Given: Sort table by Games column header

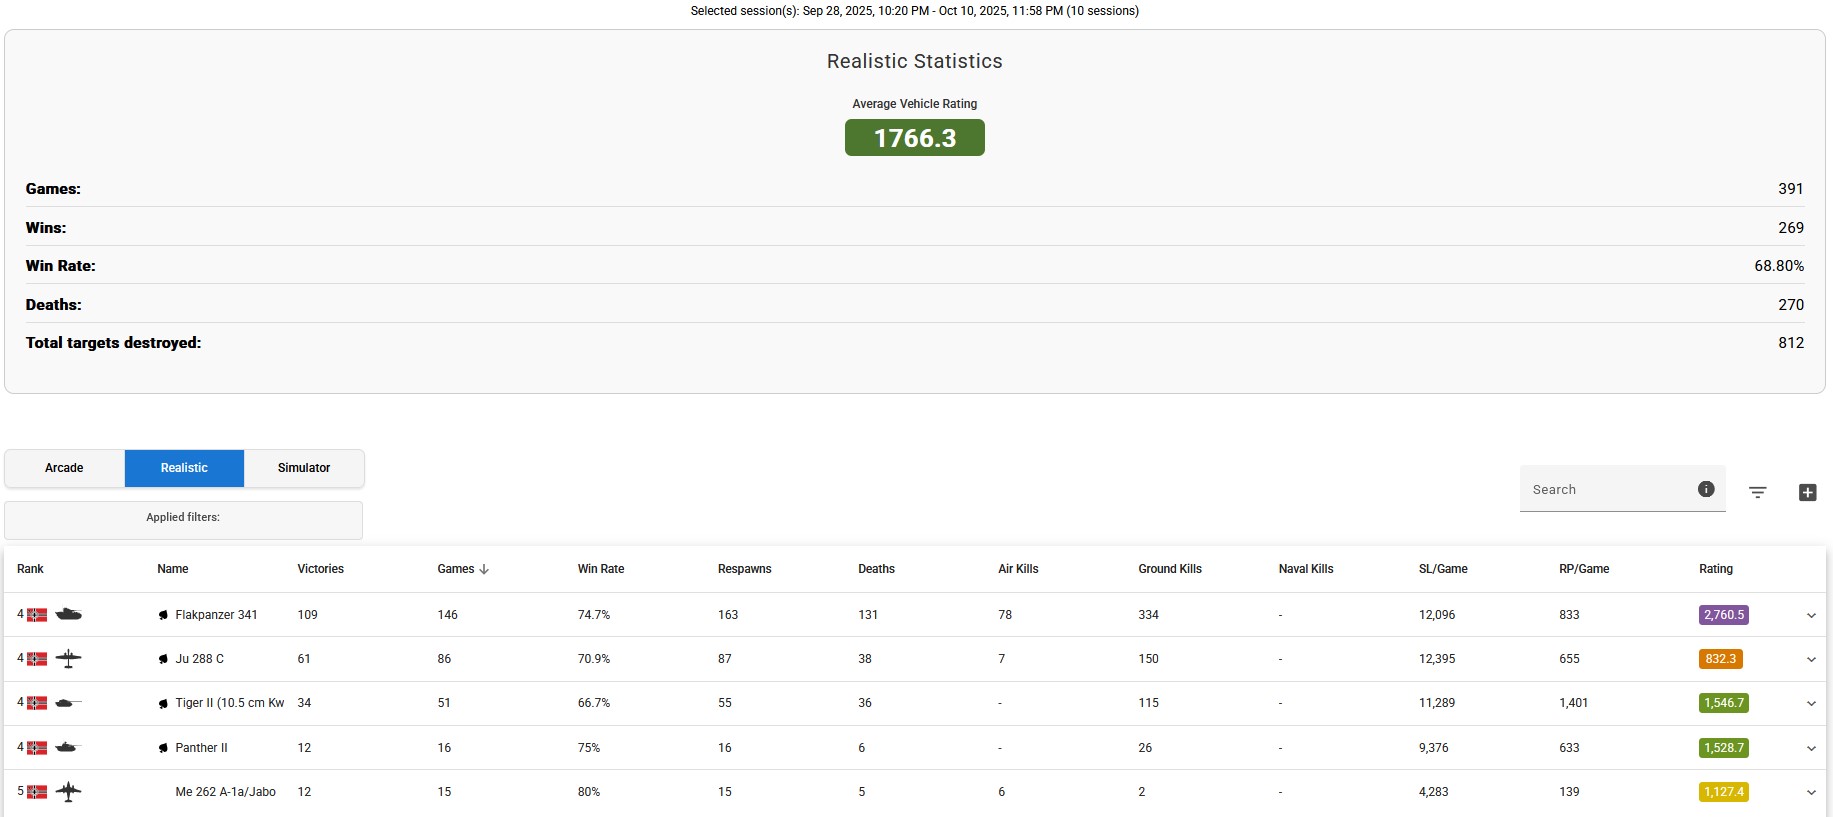Looking at the screenshot, I should point(456,569).
